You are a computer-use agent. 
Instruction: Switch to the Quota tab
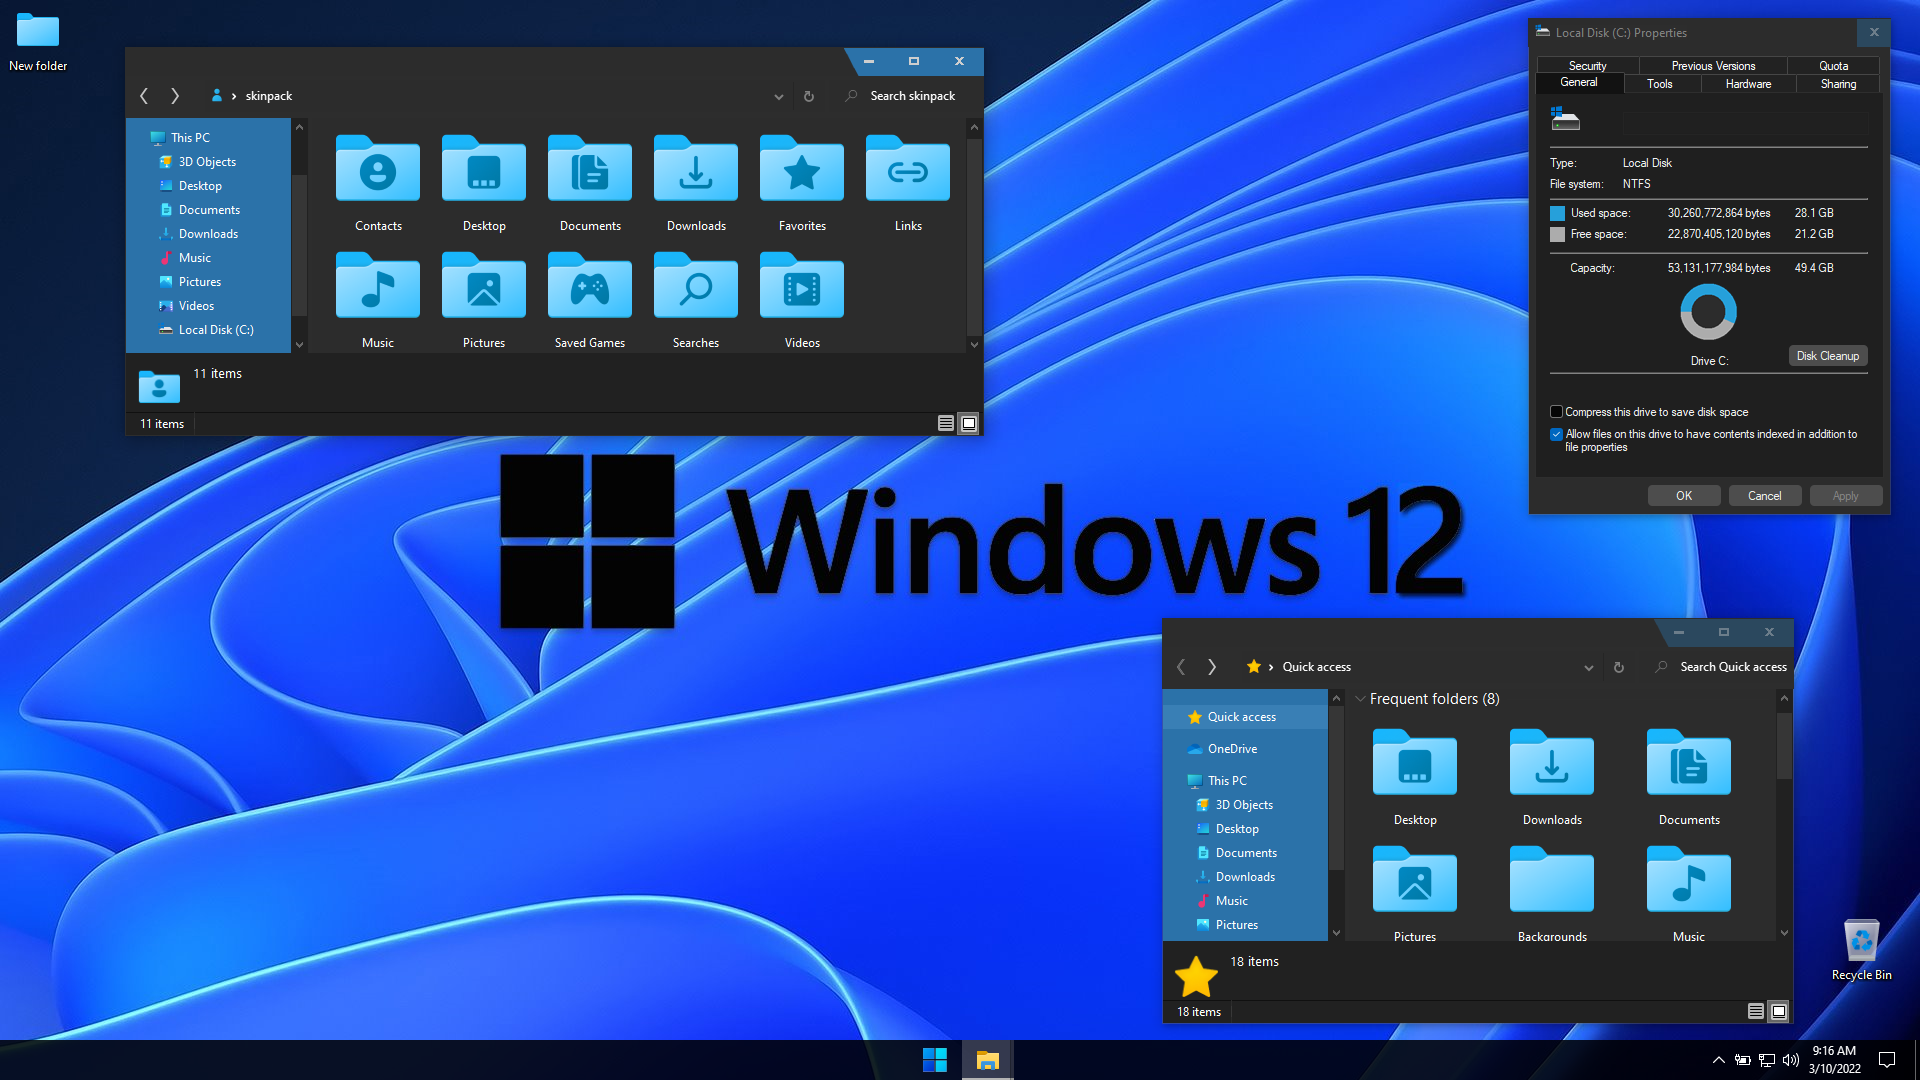click(1833, 66)
